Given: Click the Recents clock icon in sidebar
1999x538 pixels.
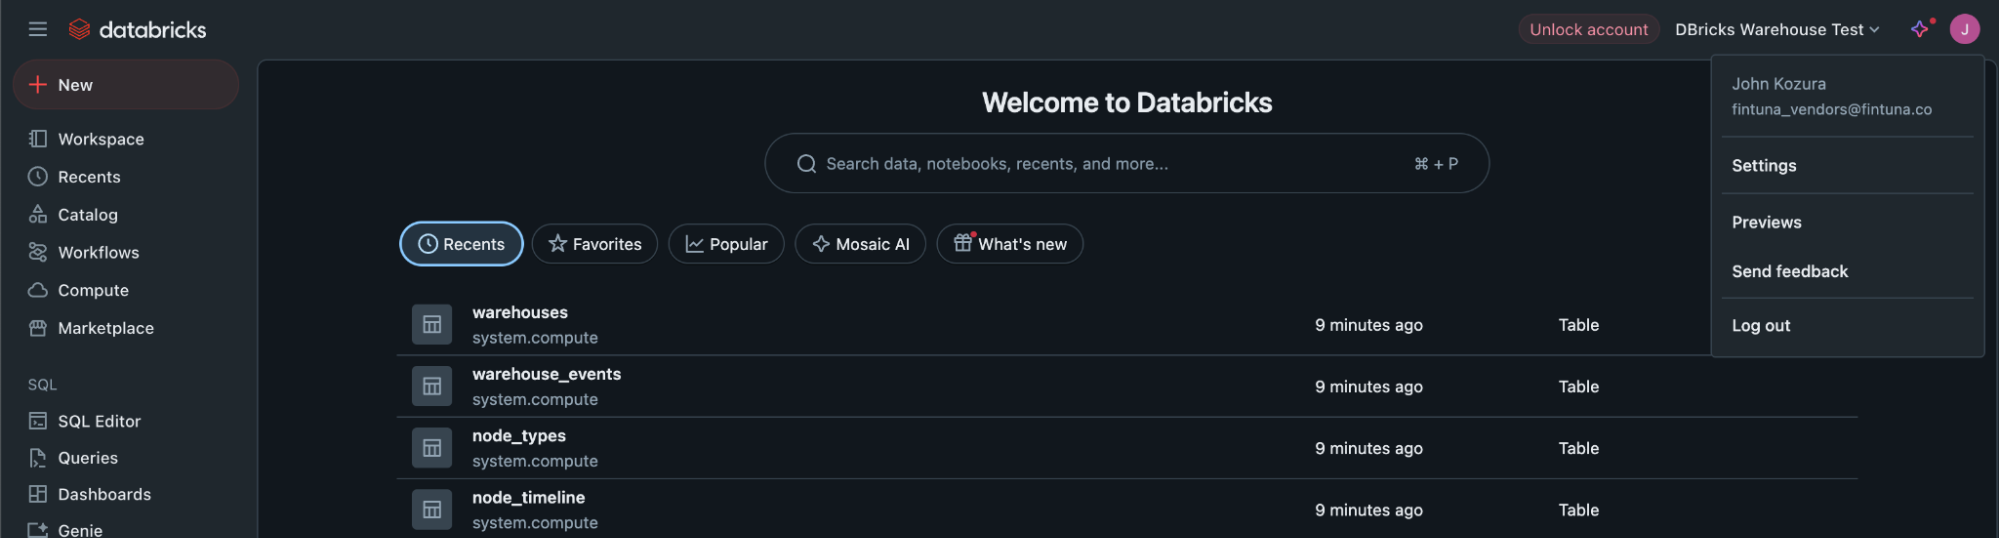Looking at the screenshot, I should click(38, 177).
